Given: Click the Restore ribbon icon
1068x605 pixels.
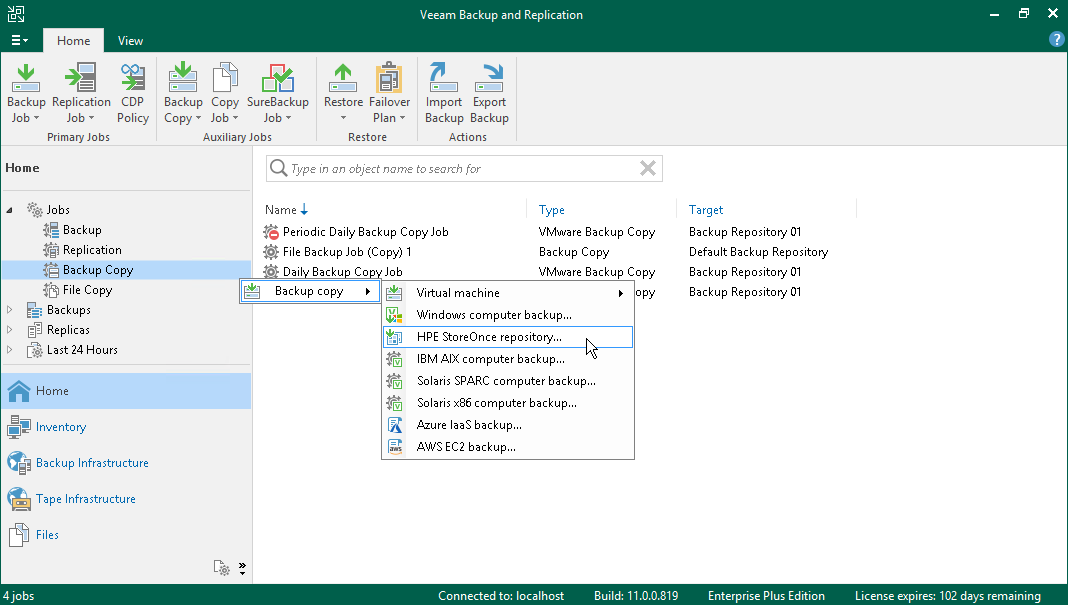Looking at the screenshot, I should [x=343, y=78].
